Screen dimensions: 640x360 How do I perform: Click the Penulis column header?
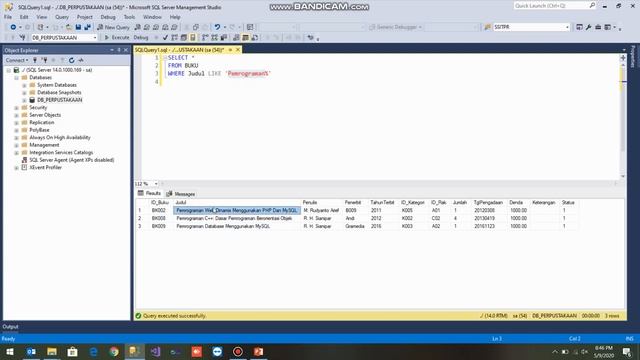[x=310, y=202]
